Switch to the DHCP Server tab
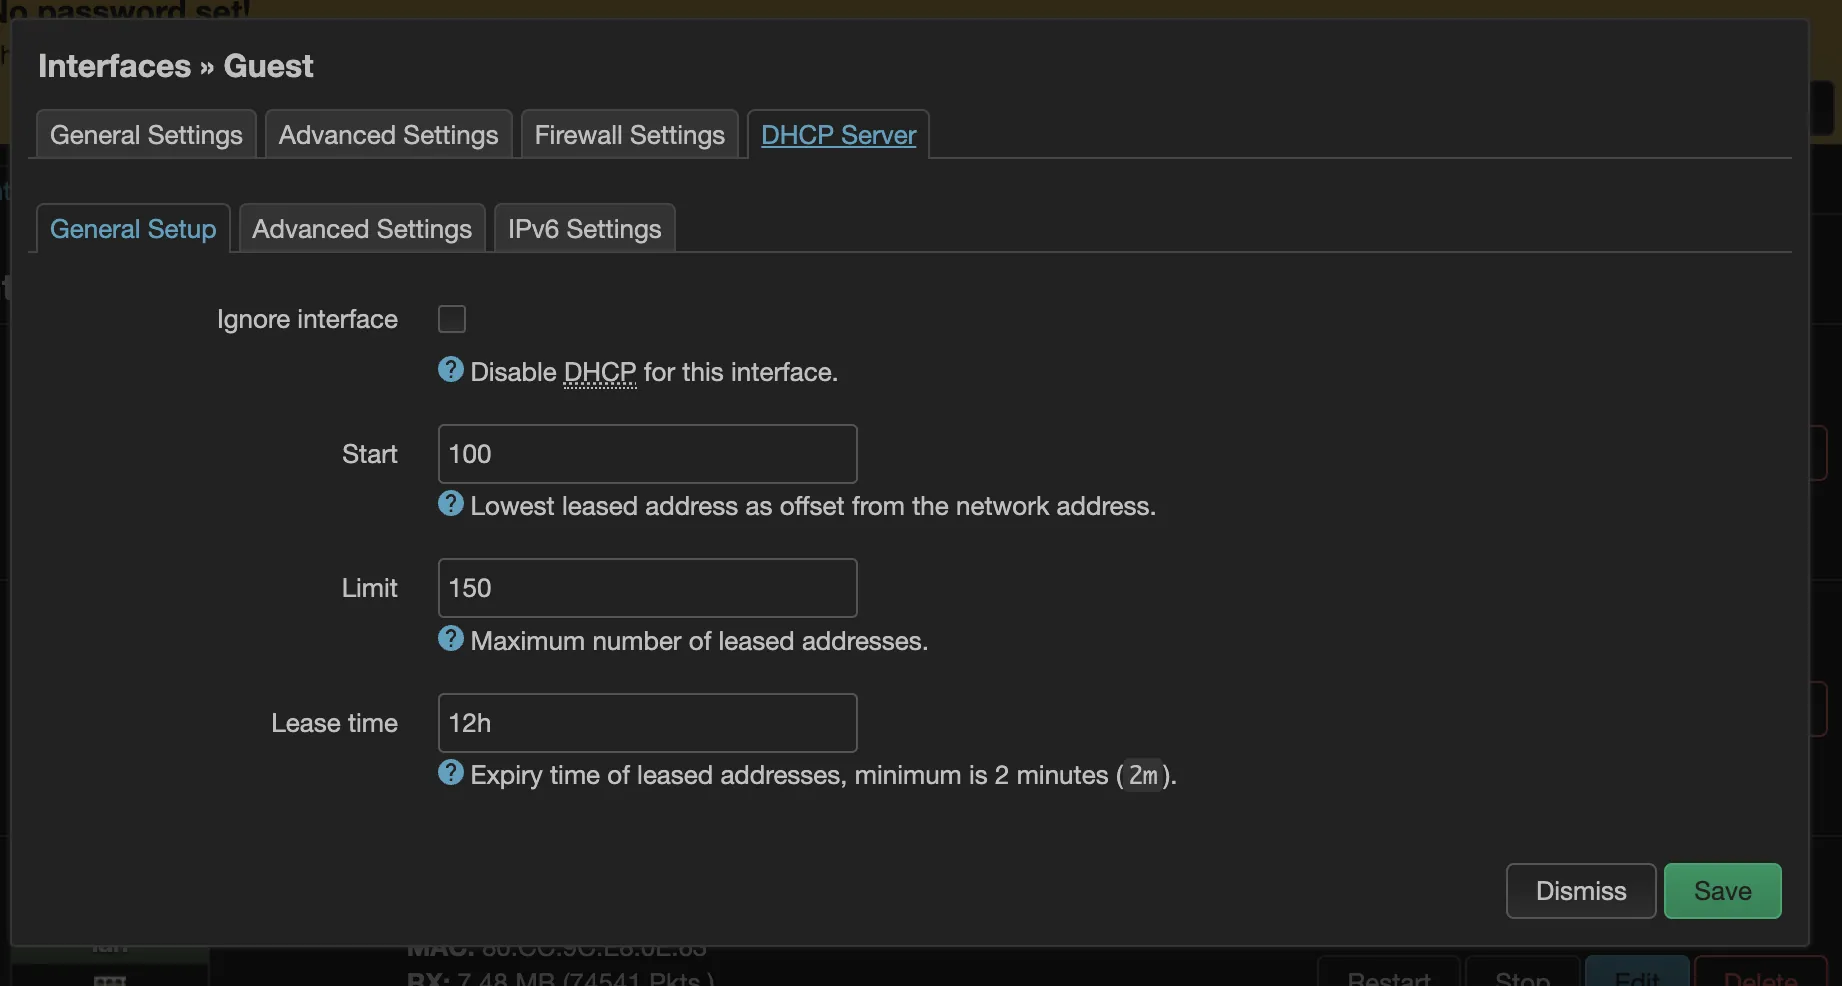 tap(838, 134)
